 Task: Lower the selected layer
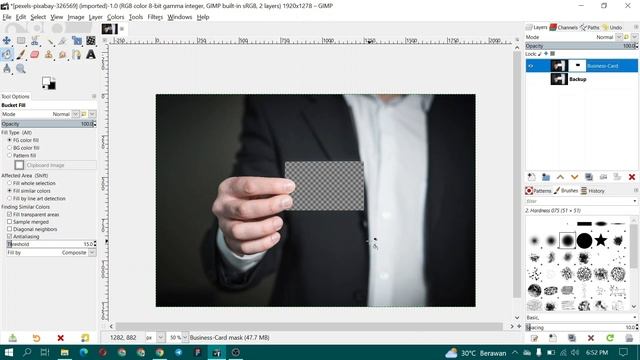[574, 177]
